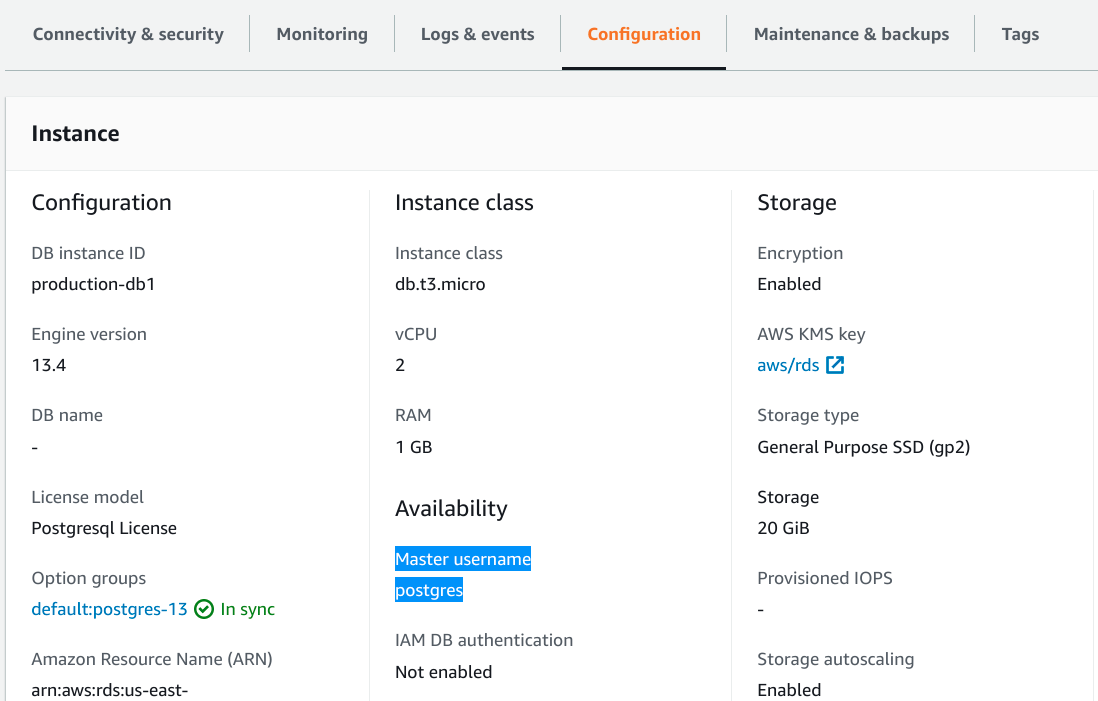The width and height of the screenshot is (1098, 701).
Task: Click the highlighted Master username label
Action: (x=463, y=559)
